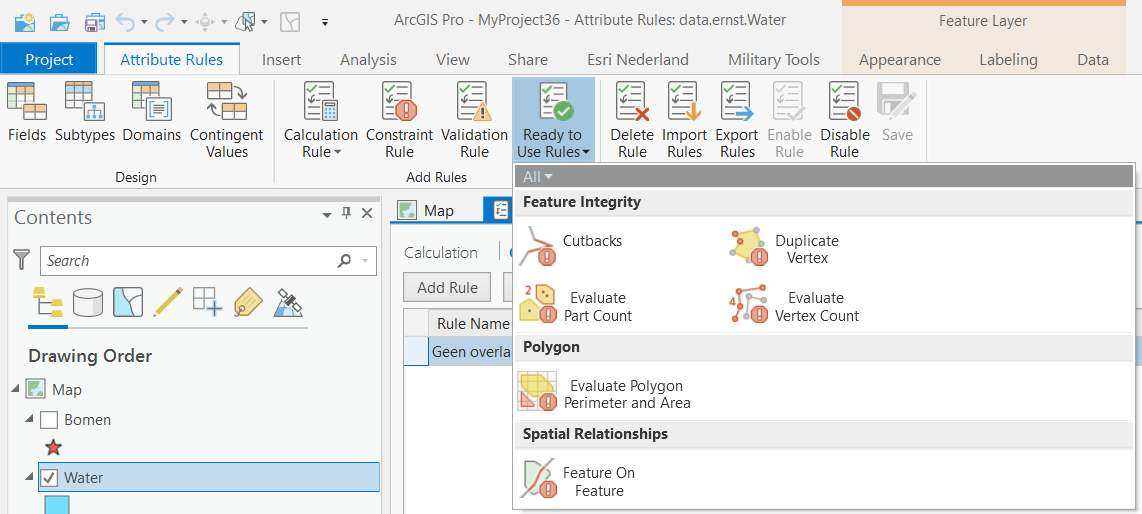Open the Labeling tab
The height and width of the screenshot is (514, 1142).
[1009, 60]
